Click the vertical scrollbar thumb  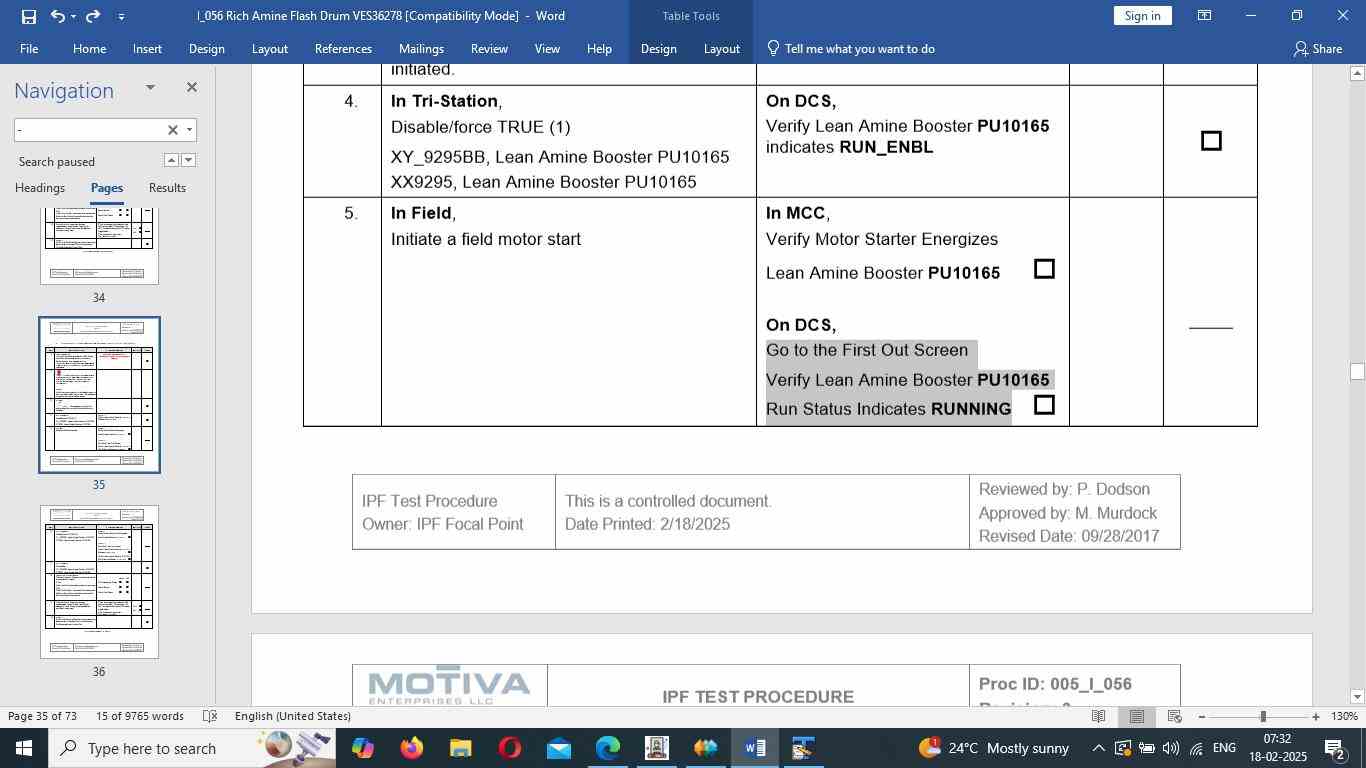point(1357,371)
